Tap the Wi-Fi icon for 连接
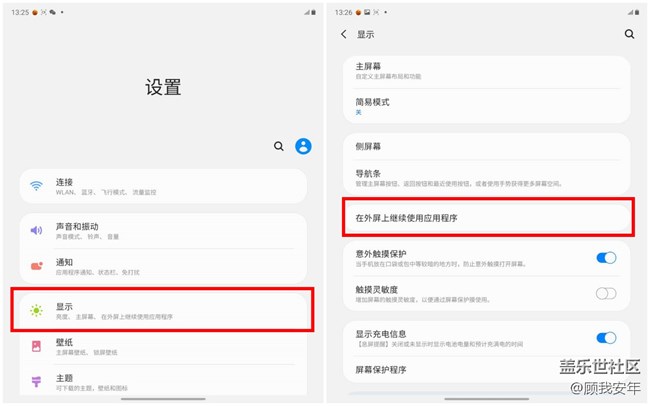Screen dimensions: 650x406 pos(37,186)
